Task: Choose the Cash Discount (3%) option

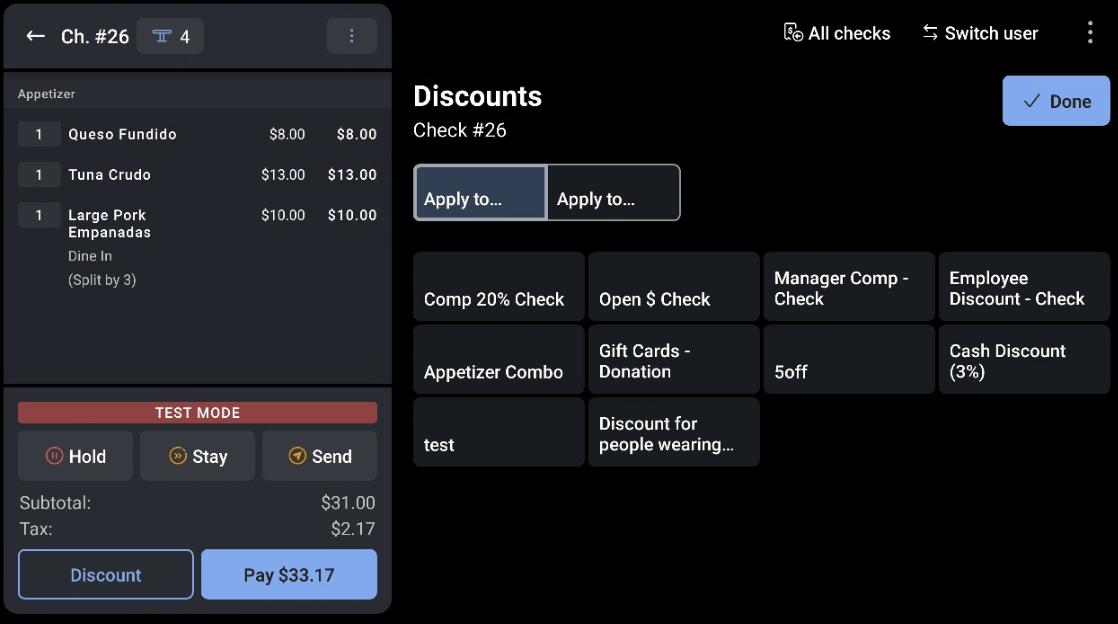Action: pyautogui.click(x=1023, y=359)
